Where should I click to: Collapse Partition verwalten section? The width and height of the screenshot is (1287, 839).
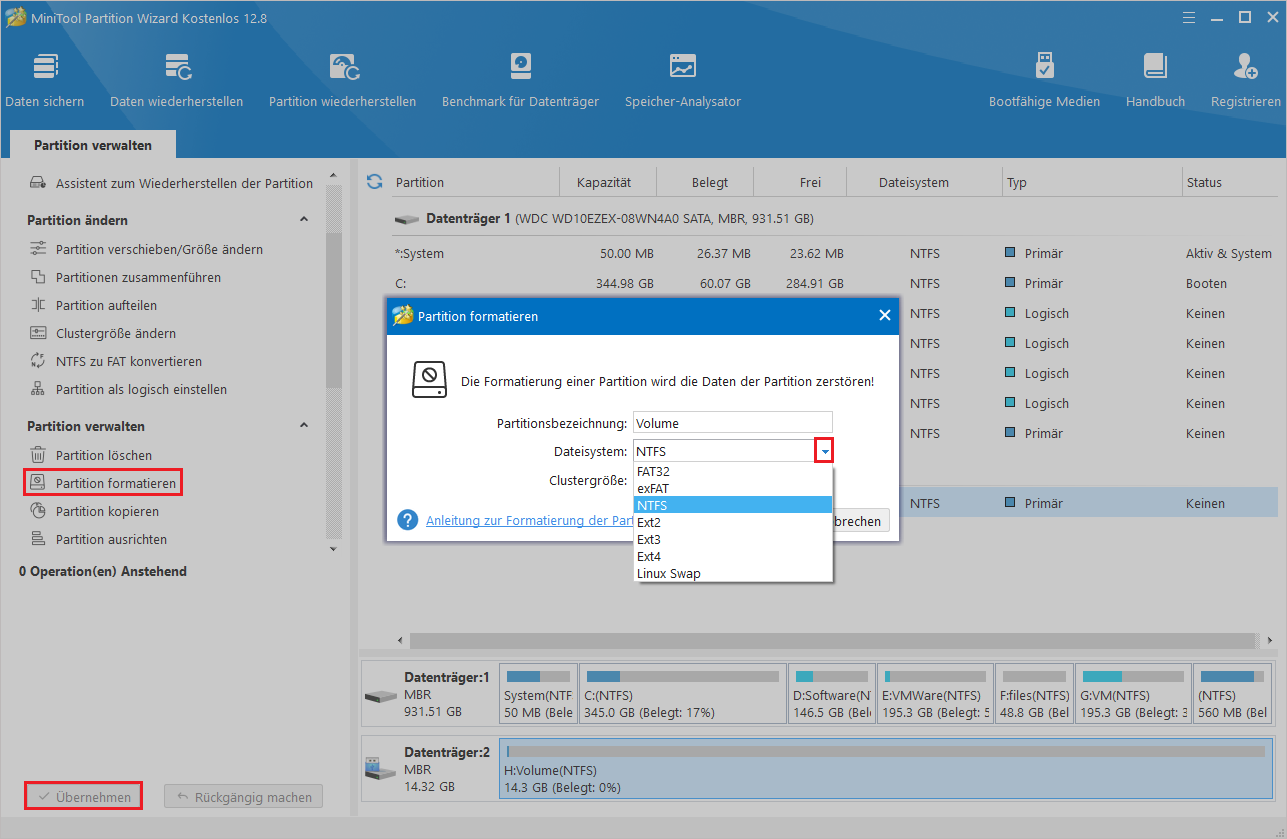pos(304,426)
